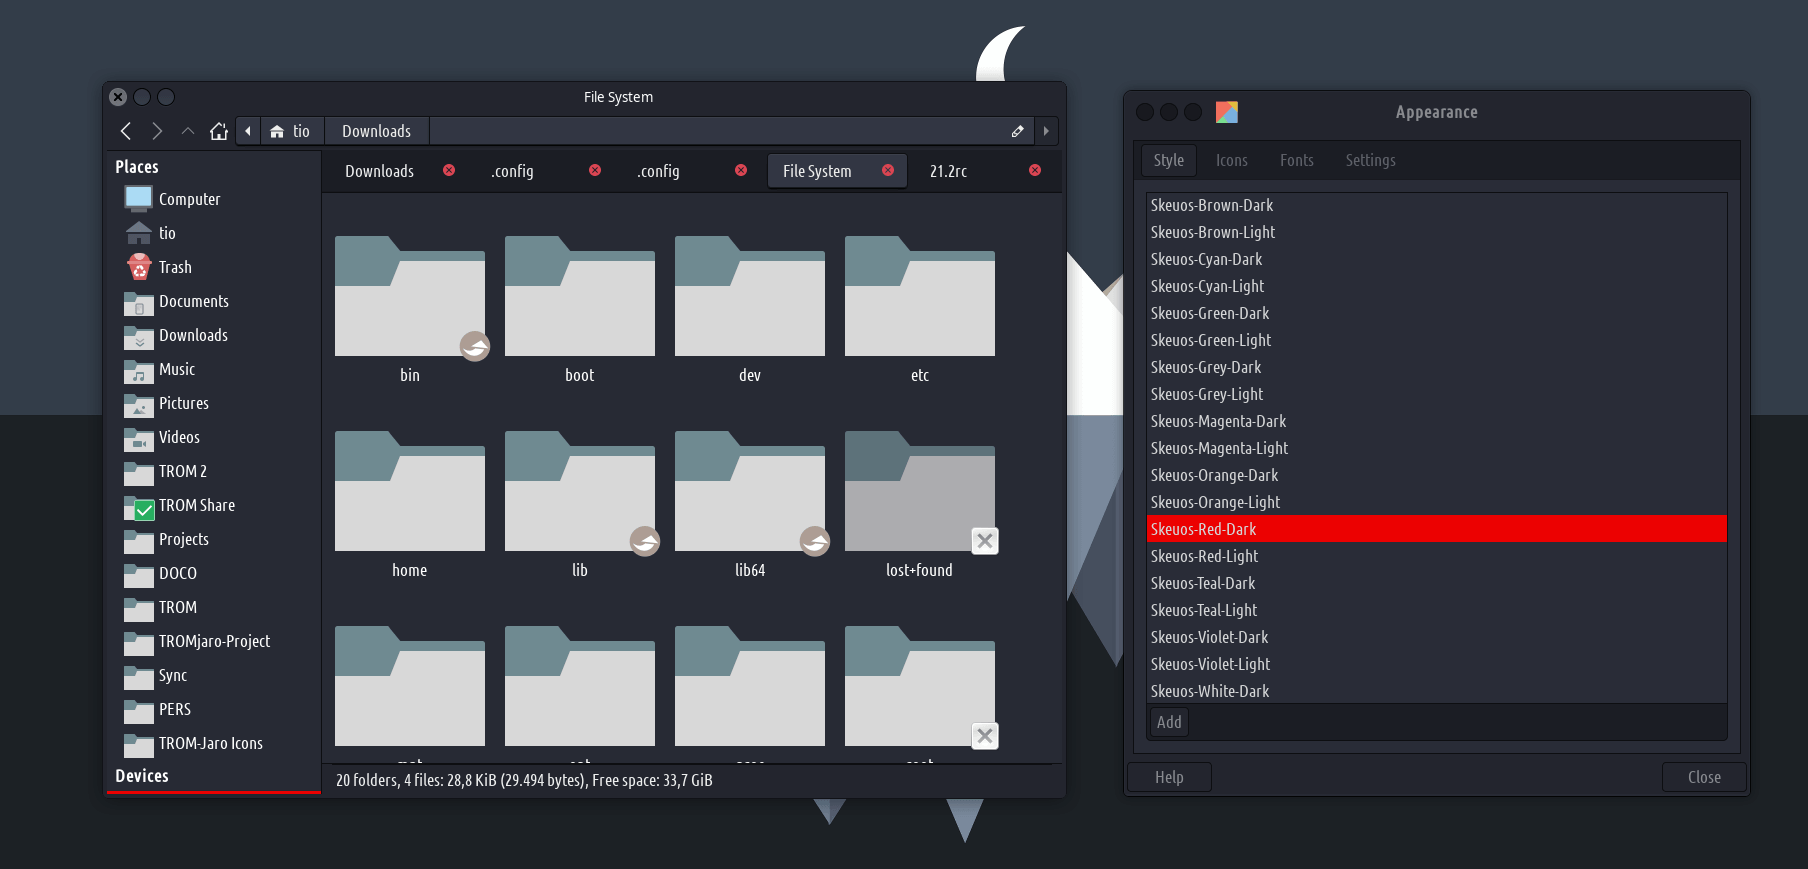Screen dimensions: 1808x869
Task: Click the Add theme button
Action: (x=1169, y=722)
